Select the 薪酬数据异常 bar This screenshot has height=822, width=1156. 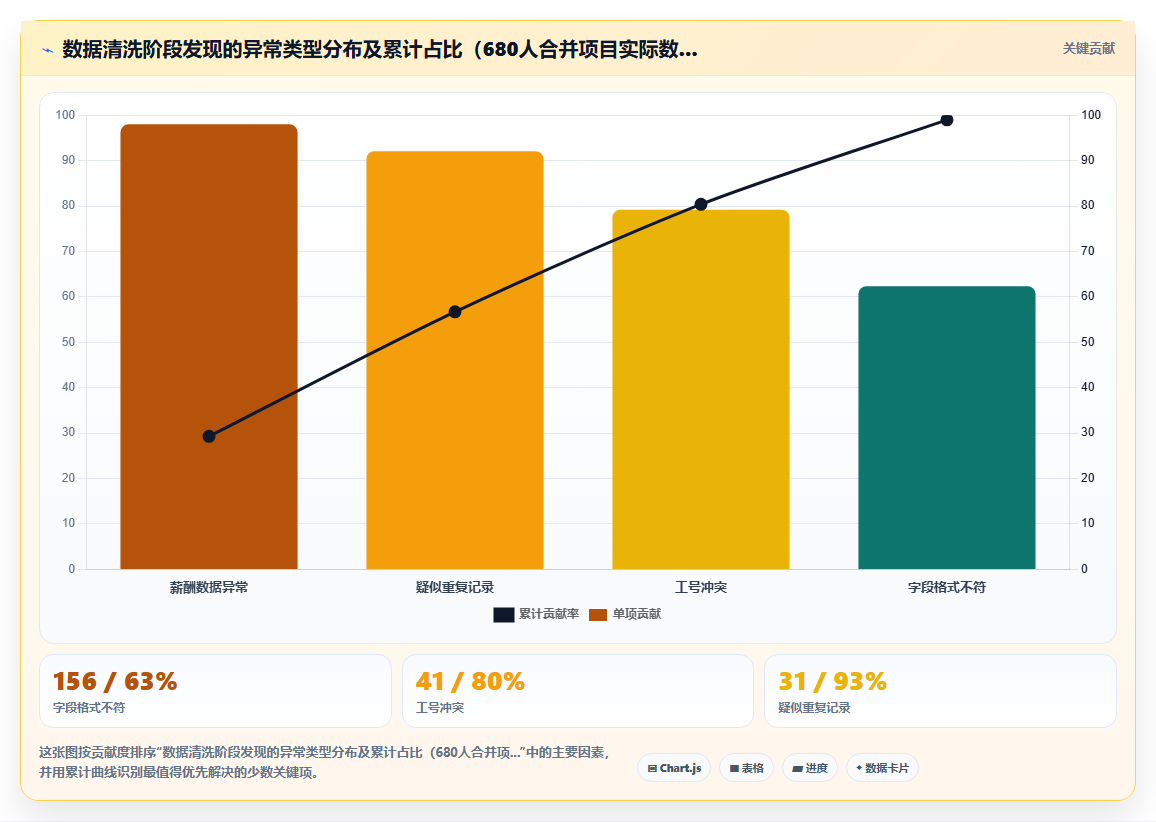coord(209,346)
